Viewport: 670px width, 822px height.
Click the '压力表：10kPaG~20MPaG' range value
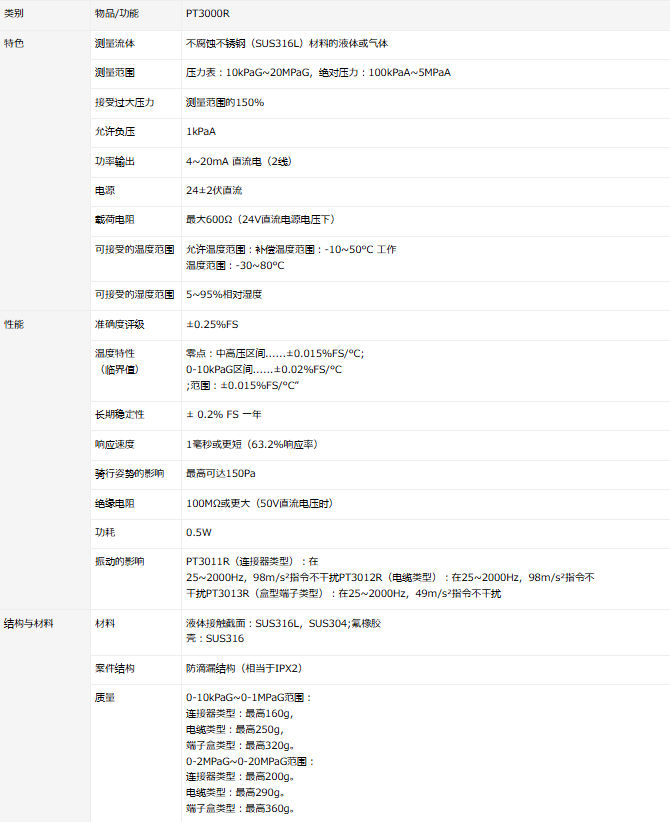pos(248,72)
